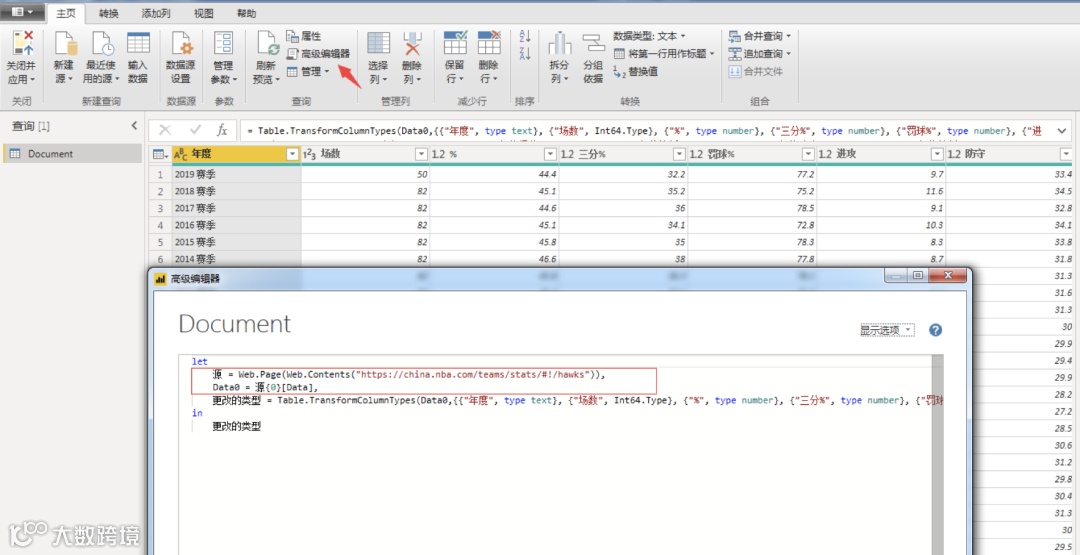This screenshot has width=1080, height=555.
Task: Switch to Add Column (添加列) tab
Action: tap(156, 13)
